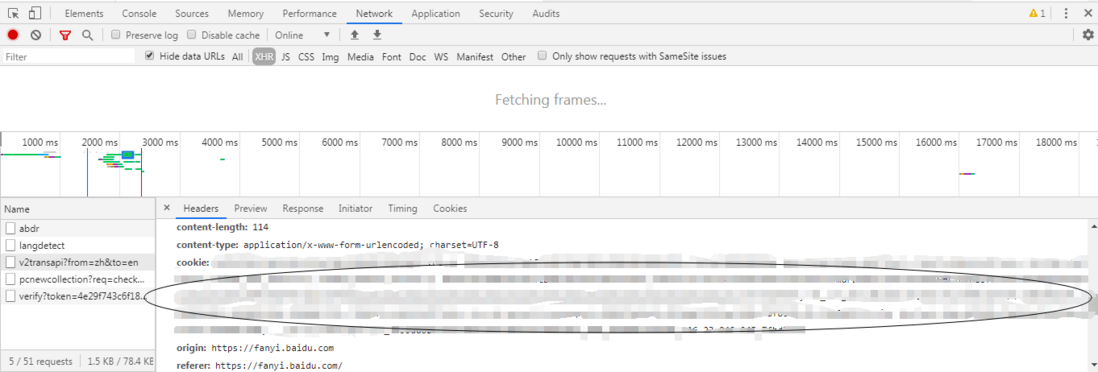Open the network search magnifier
Screen dimensions: 1098x372
coord(87,35)
